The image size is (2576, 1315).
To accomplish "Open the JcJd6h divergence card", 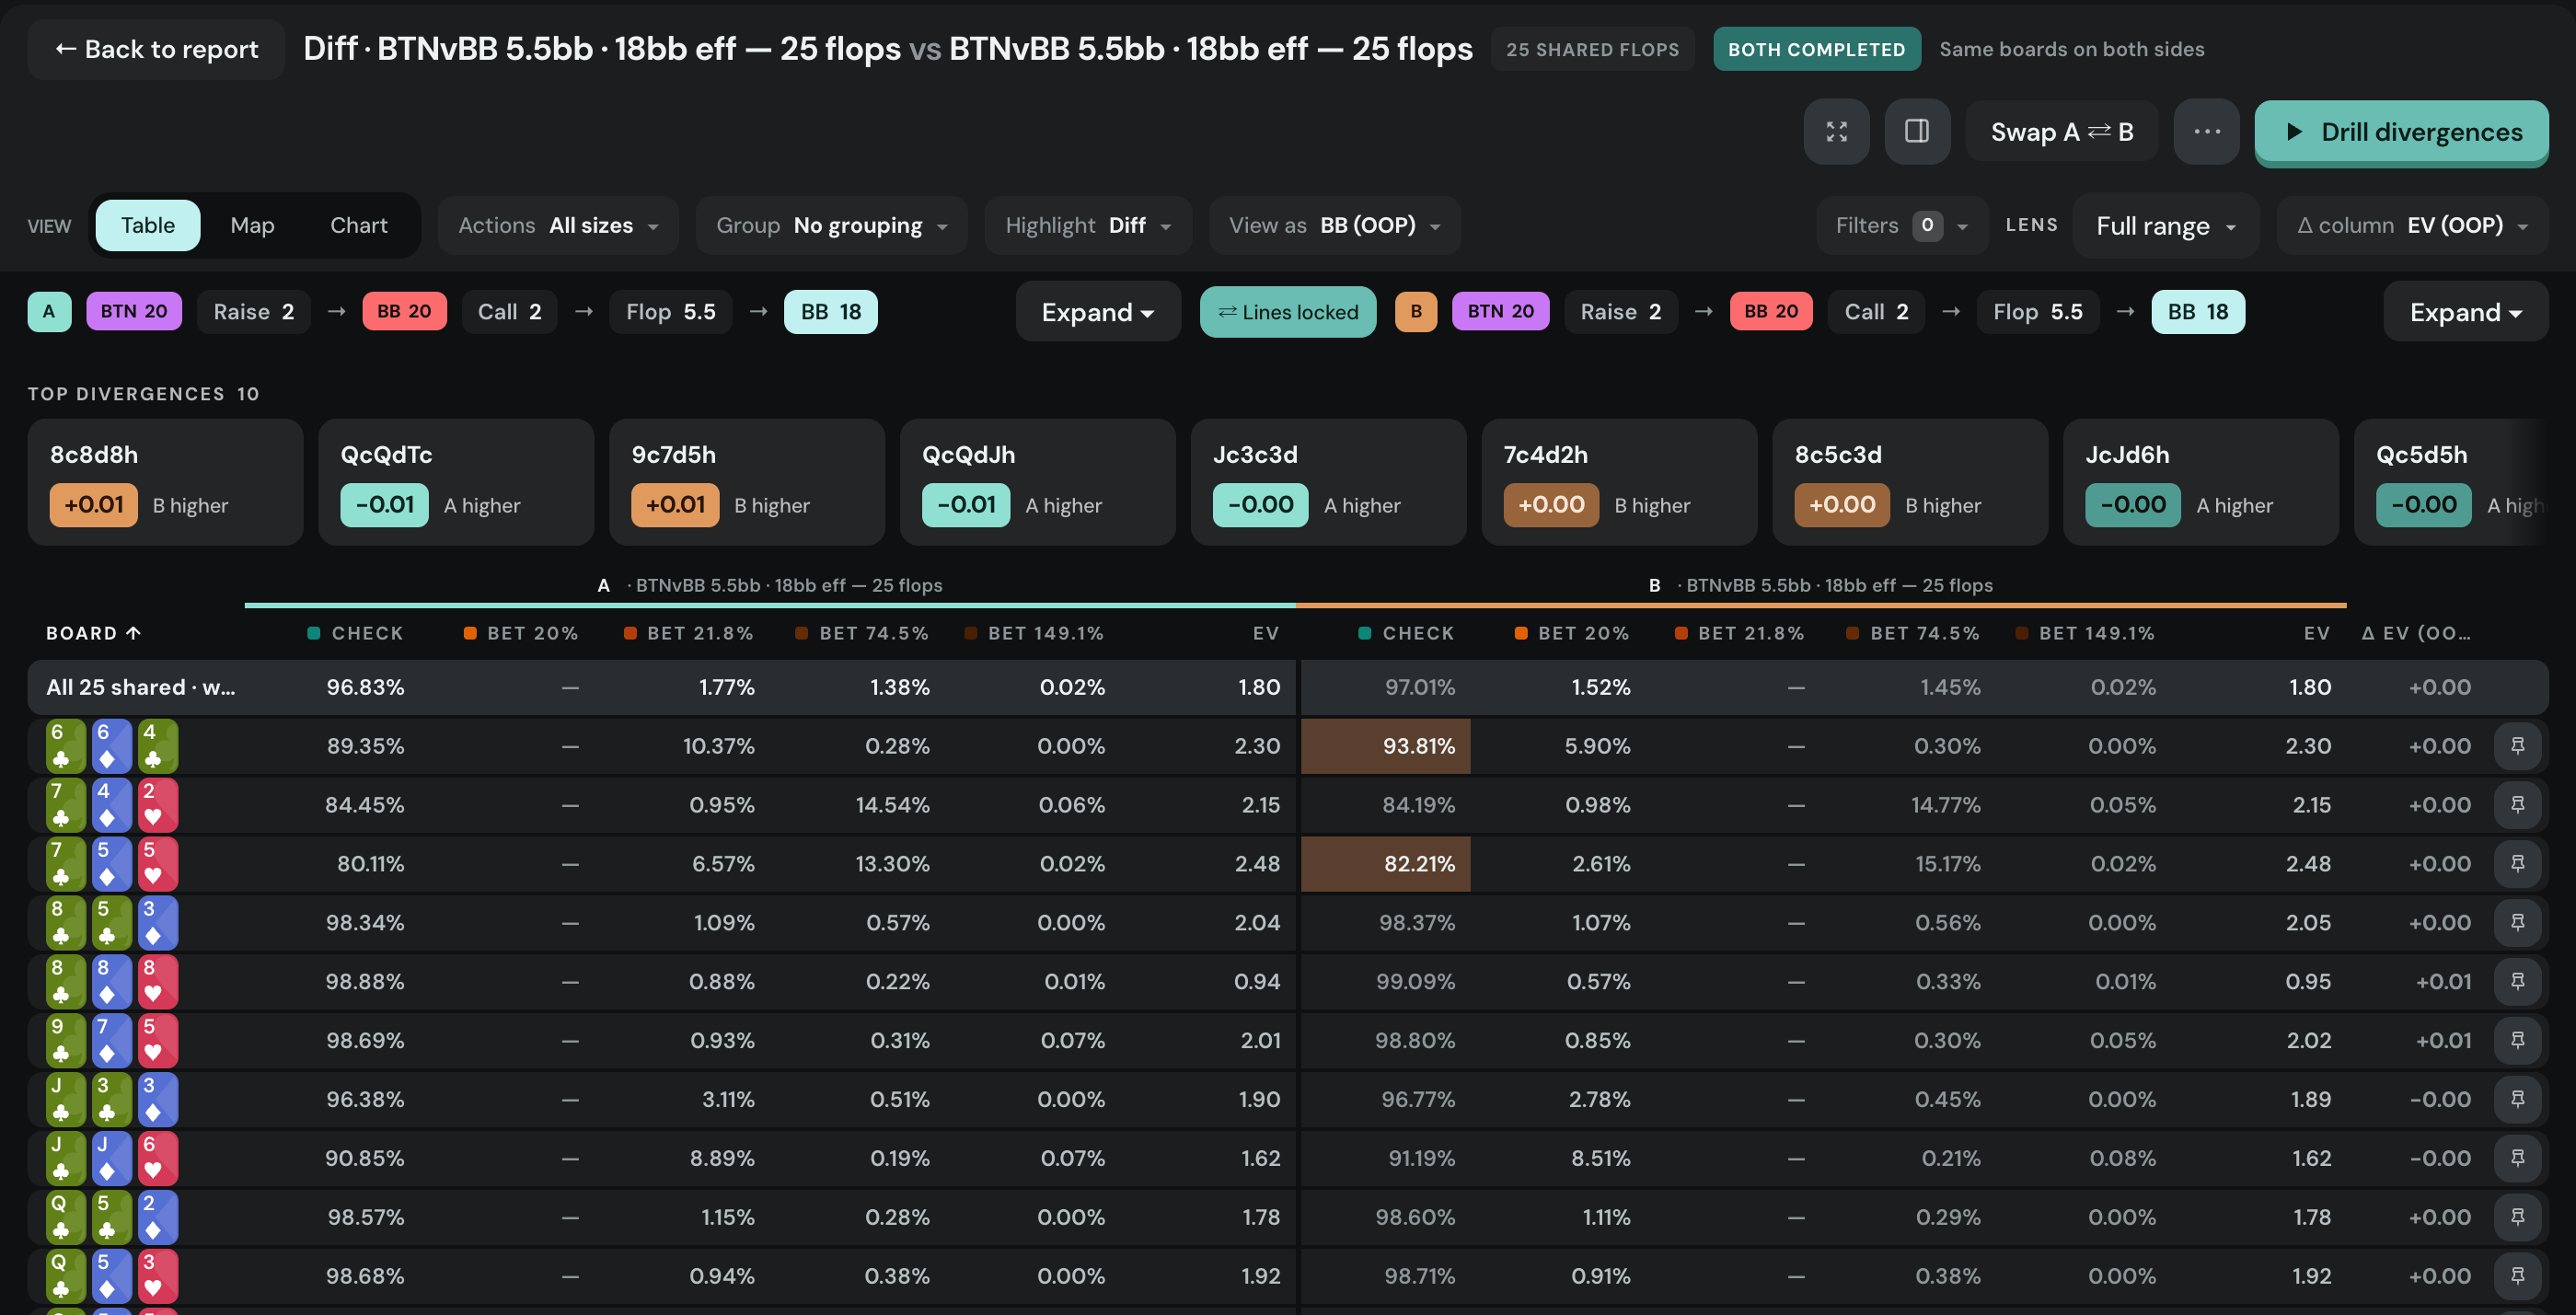I will click(2201, 482).
